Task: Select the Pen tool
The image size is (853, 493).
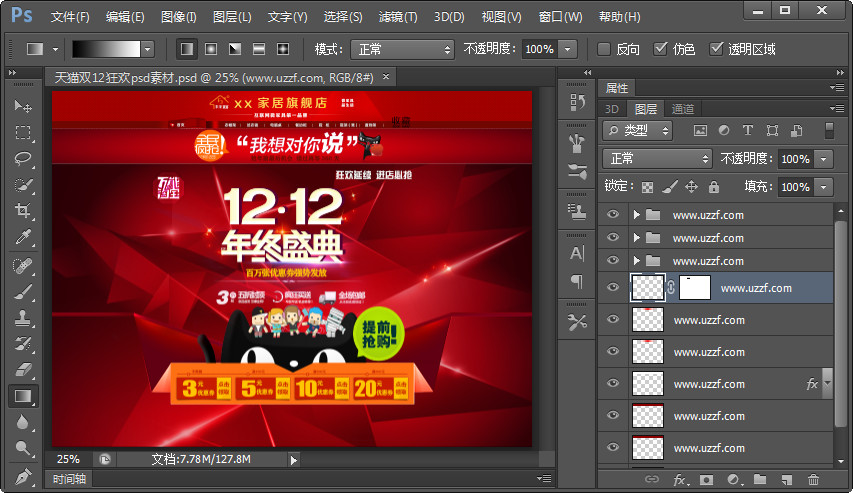Action: [23, 476]
